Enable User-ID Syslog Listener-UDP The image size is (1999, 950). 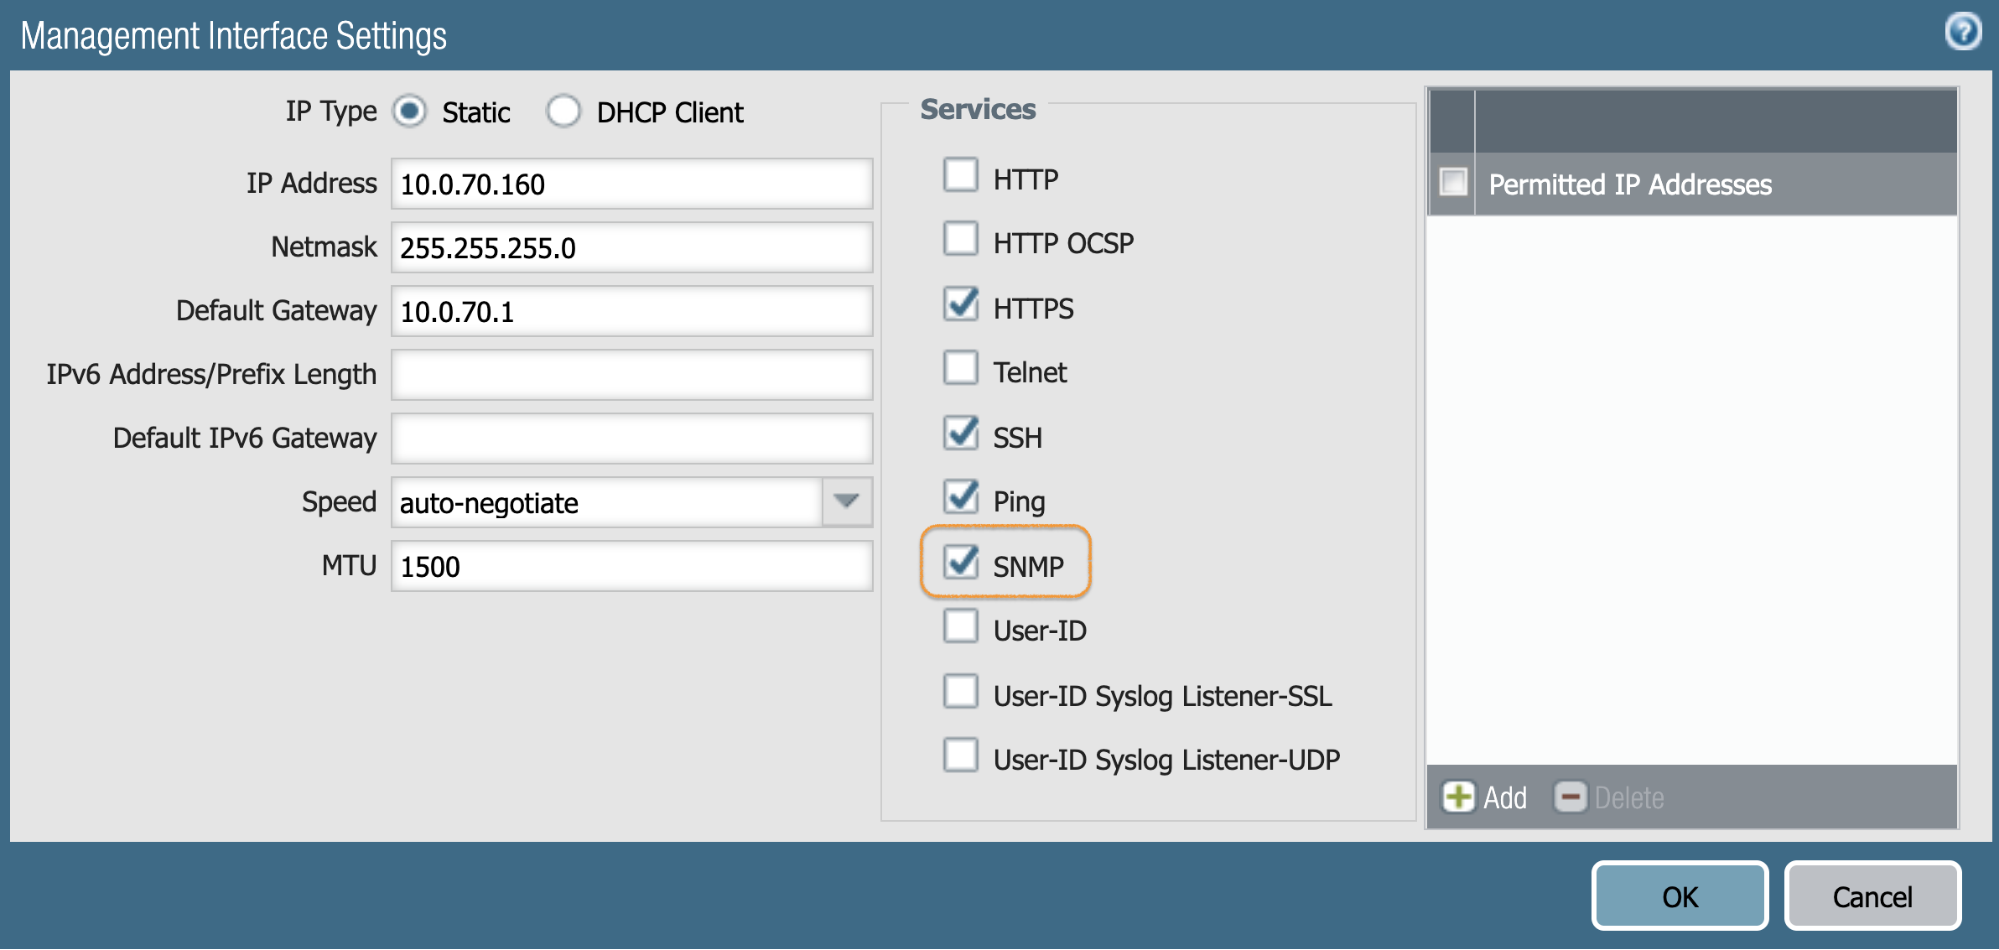pyautogui.click(x=960, y=756)
